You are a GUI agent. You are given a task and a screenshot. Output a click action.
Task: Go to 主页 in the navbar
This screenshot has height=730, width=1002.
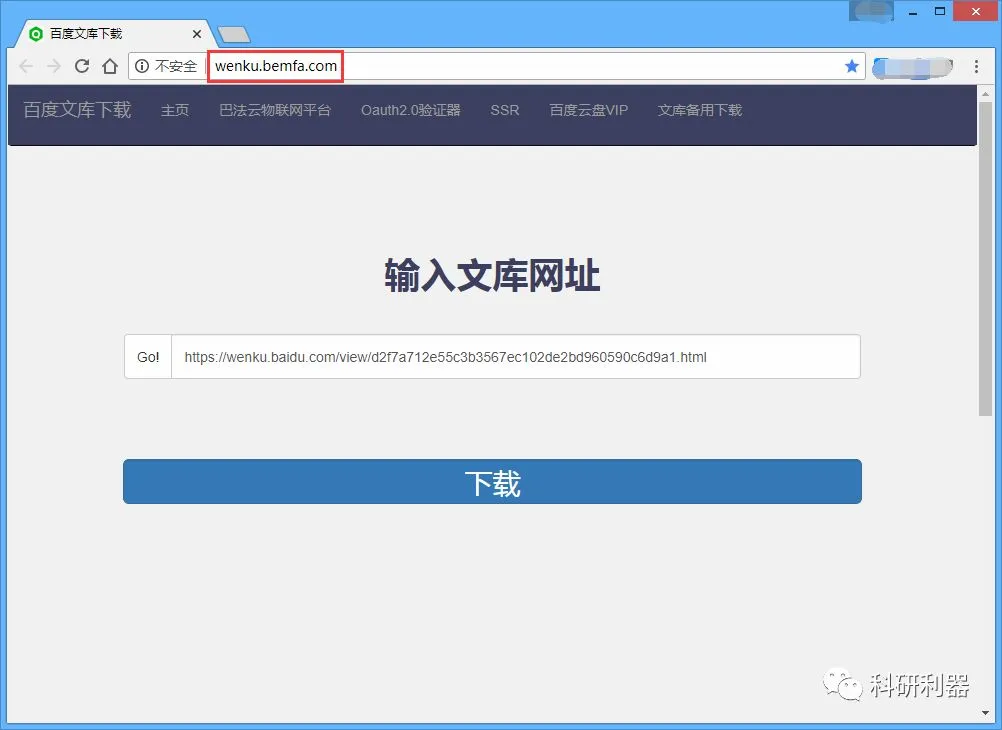point(174,110)
